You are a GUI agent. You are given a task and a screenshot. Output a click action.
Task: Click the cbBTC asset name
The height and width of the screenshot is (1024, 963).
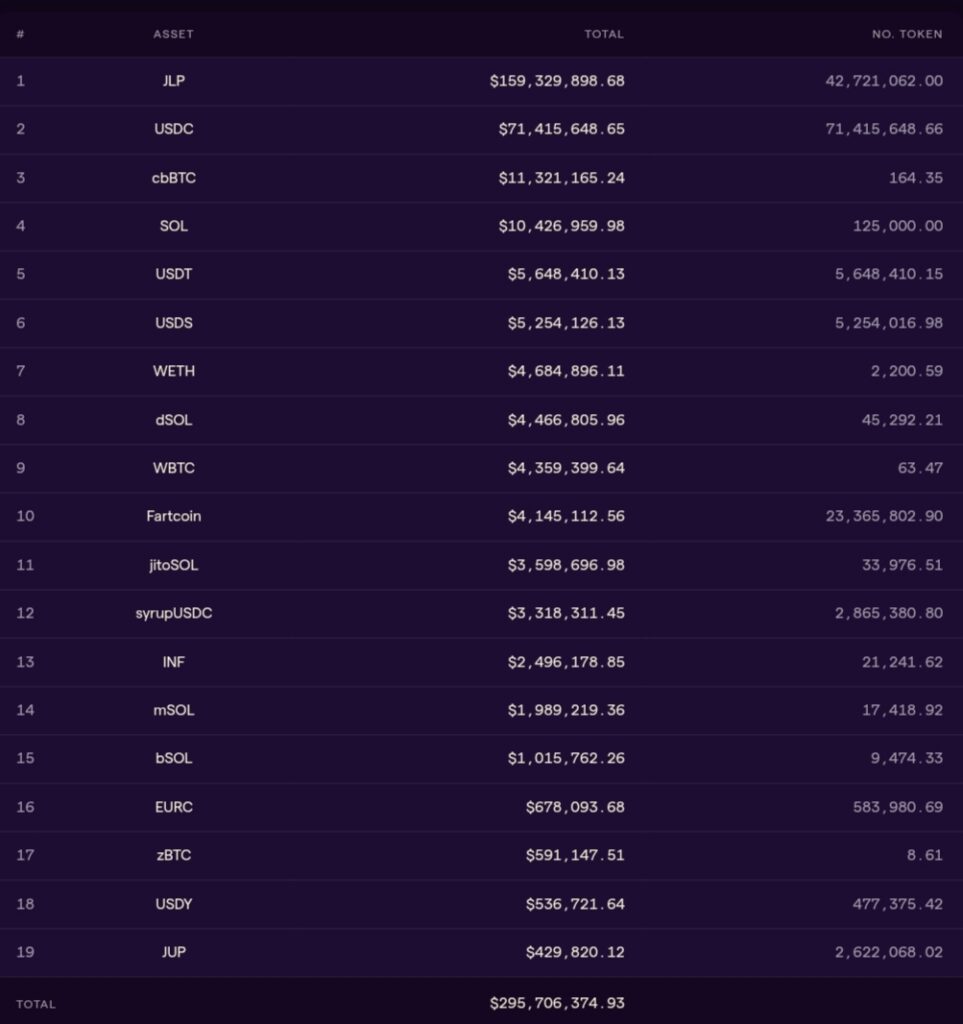(173, 178)
